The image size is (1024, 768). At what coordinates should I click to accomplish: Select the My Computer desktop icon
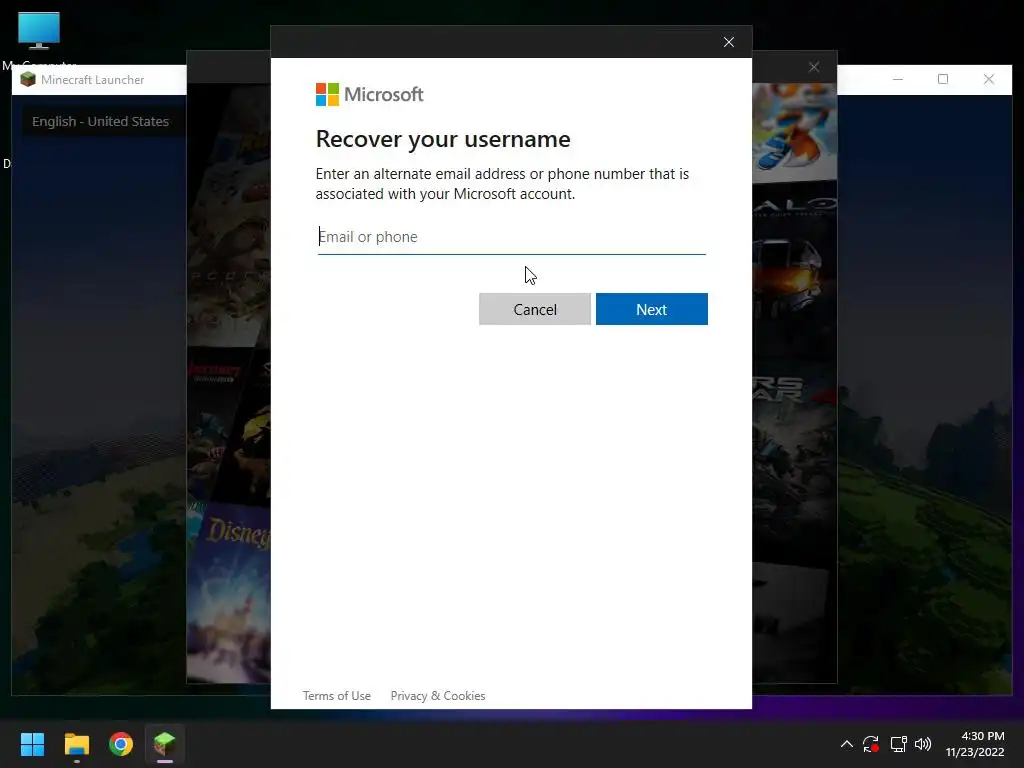[39, 39]
